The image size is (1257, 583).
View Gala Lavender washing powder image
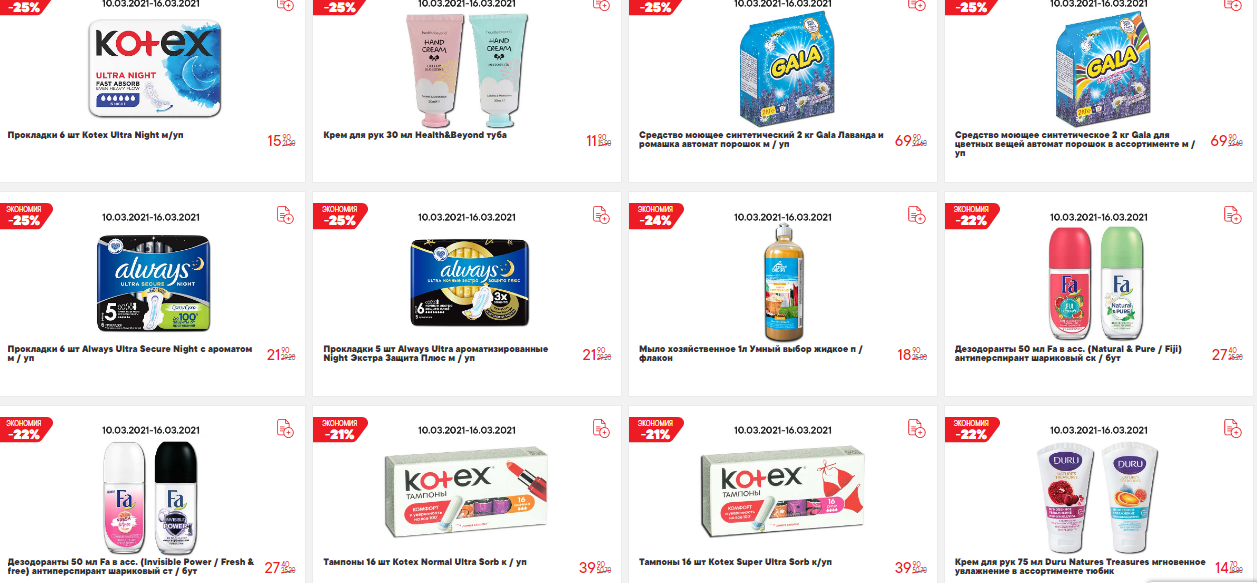pos(784,67)
